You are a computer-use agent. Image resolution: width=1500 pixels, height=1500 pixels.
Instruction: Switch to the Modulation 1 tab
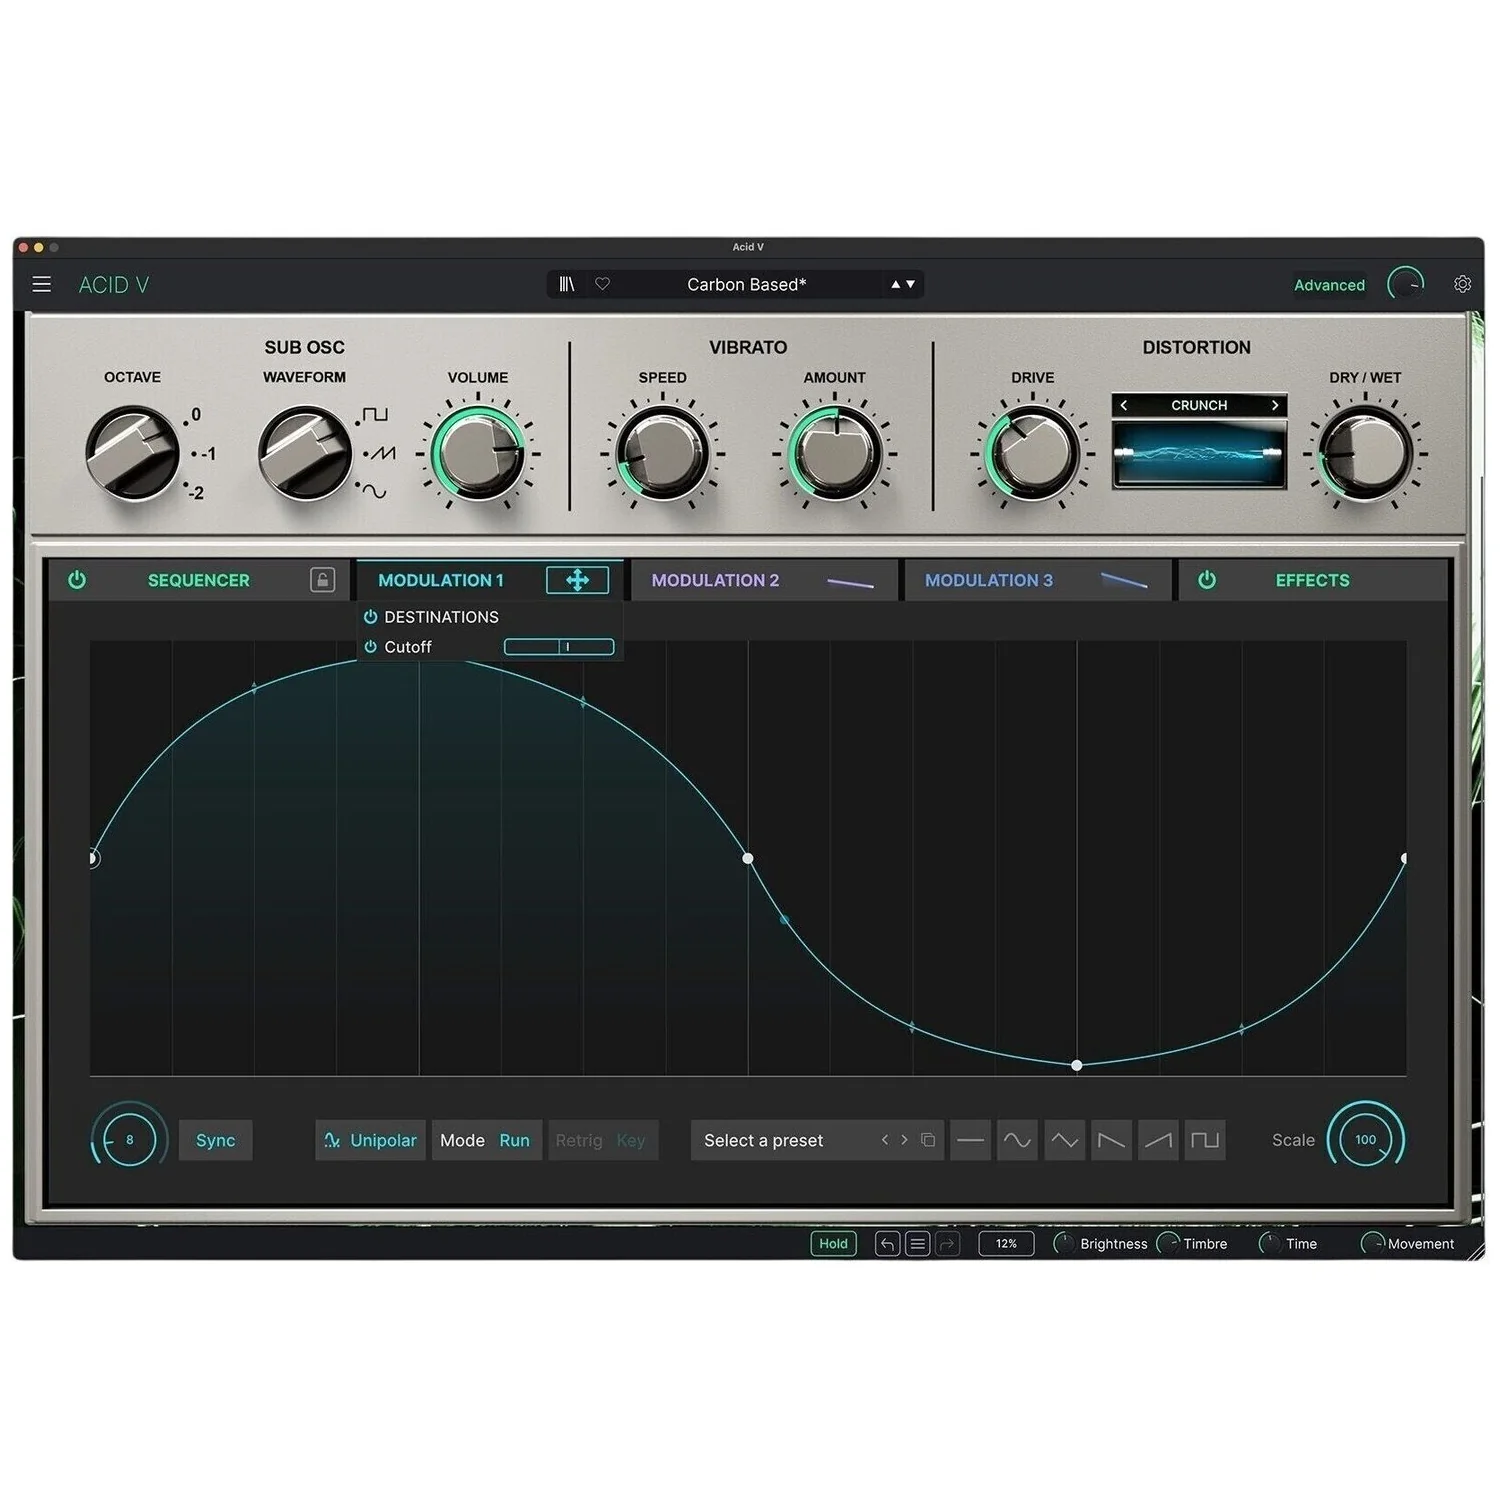coord(441,580)
